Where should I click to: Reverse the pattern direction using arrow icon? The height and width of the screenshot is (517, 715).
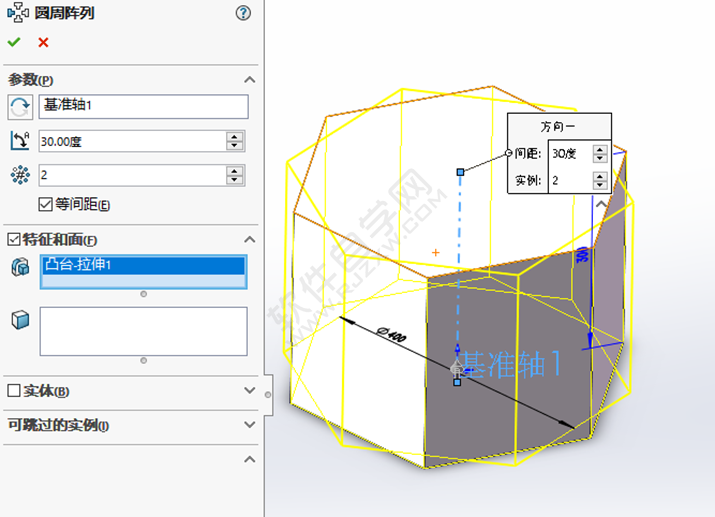pos(20,107)
